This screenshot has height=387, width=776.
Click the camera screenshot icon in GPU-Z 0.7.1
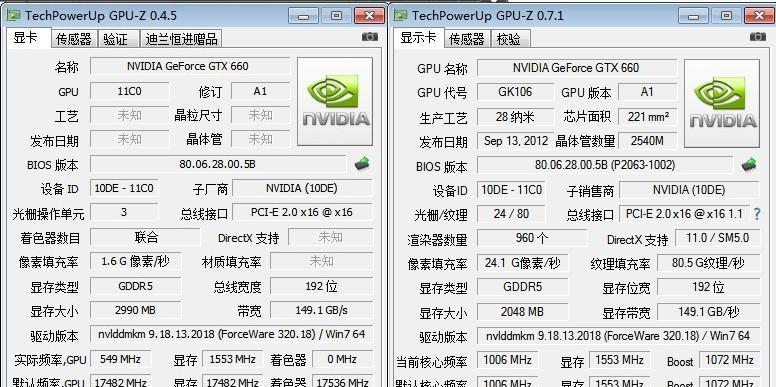coord(758,37)
